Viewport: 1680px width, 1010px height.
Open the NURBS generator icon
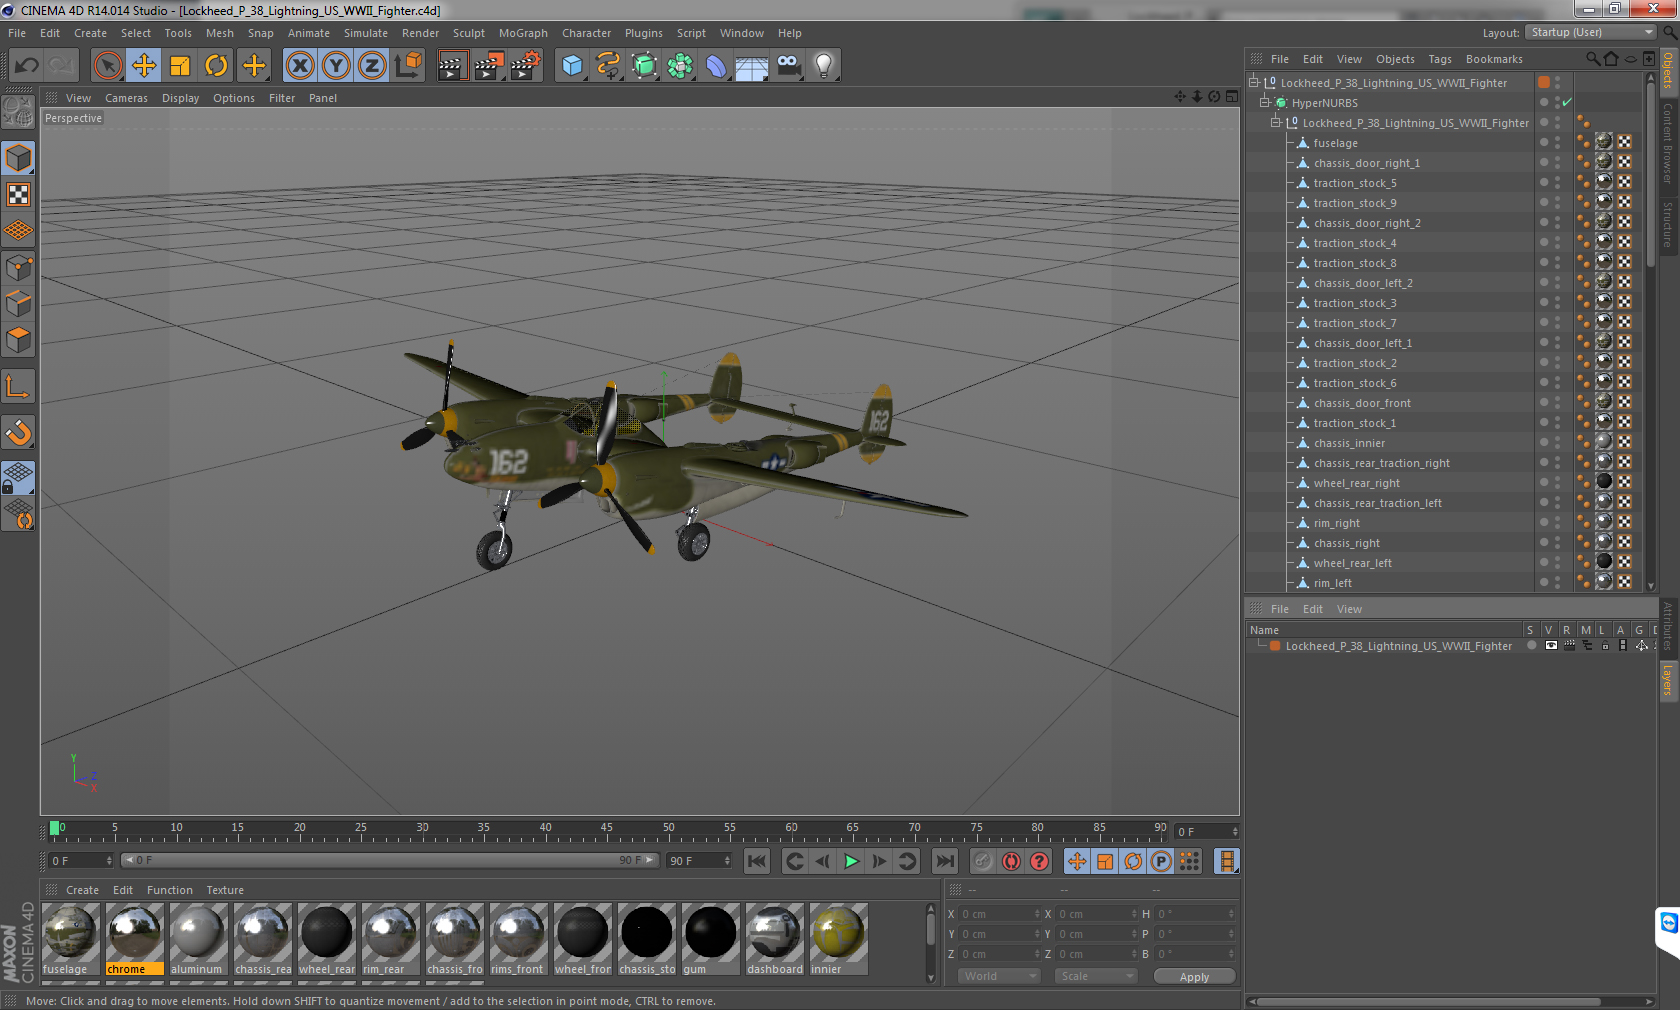click(644, 66)
